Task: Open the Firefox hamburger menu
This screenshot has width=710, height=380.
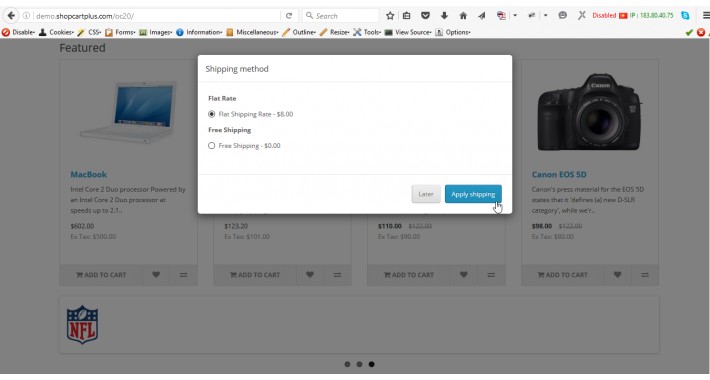Action: click(705, 15)
